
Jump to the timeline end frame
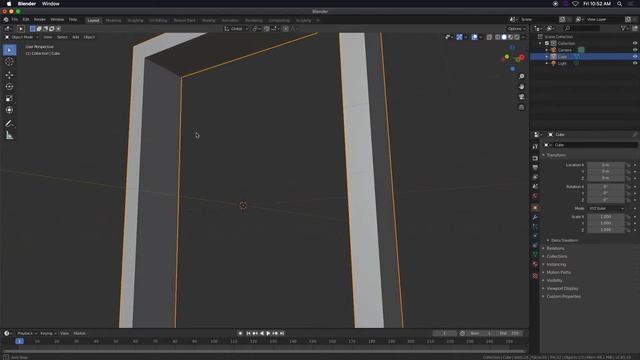(282, 333)
